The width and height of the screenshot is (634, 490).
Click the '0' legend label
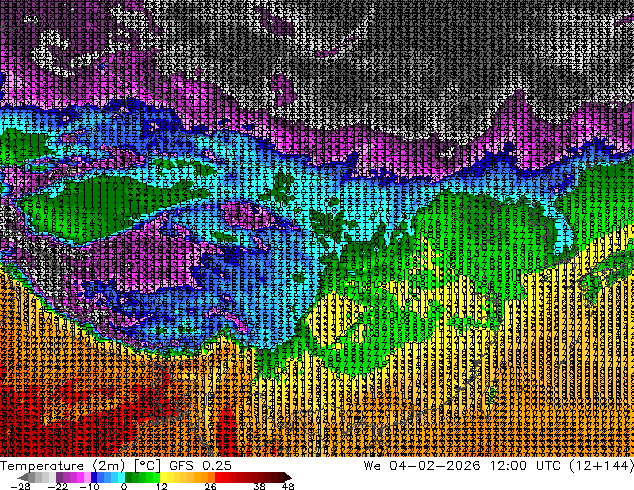tap(124, 486)
